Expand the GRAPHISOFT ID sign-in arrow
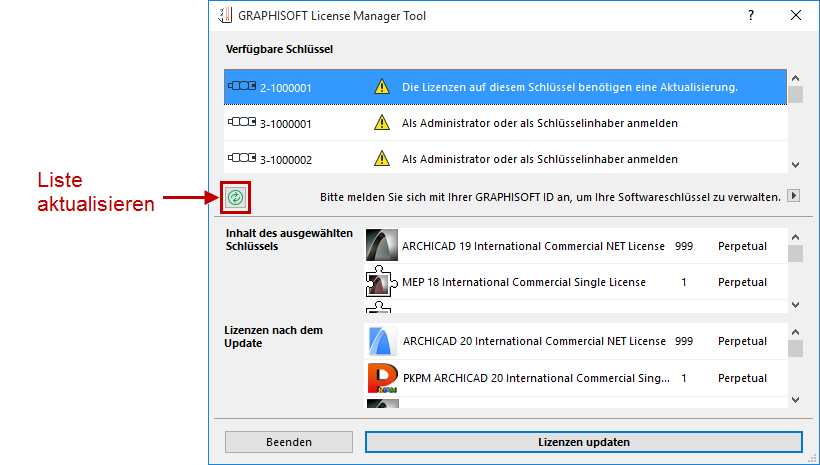Image resolution: width=820 pixels, height=465 pixels. coord(795,197)
